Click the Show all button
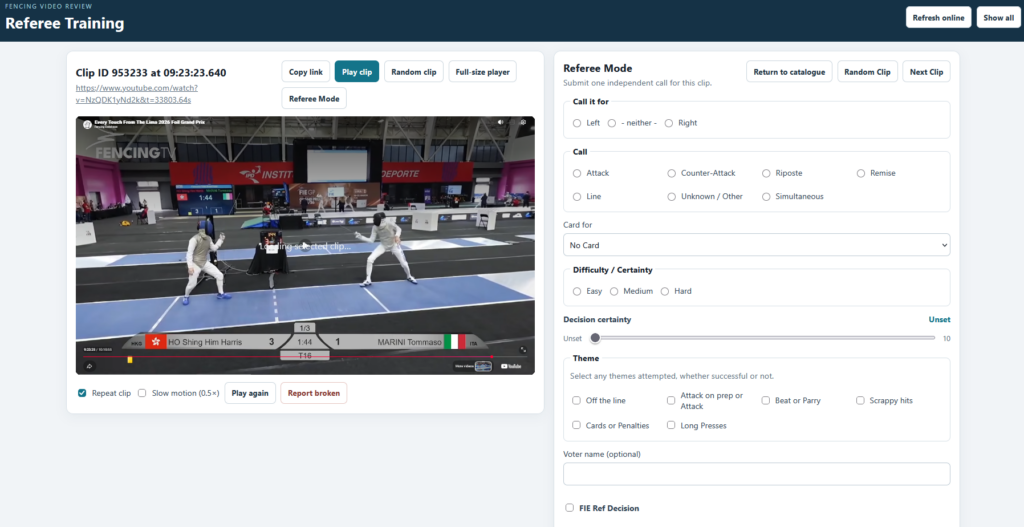This screenshot has width=1024, height=527. point(999,18)
